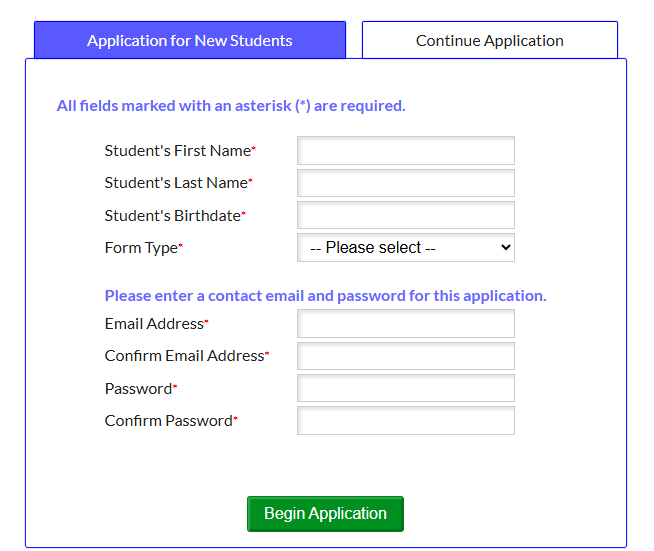The height and width of the screenshot is (551, 654).
Task: Click the "Confirm Email Address" label text
Action: click(184, 356)
